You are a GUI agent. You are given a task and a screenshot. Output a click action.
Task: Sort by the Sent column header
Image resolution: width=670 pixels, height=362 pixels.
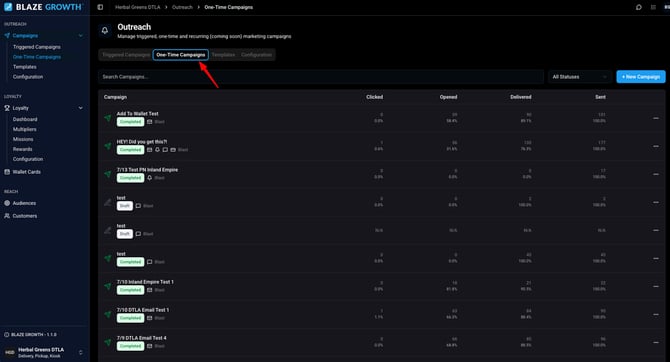[600, 97]
